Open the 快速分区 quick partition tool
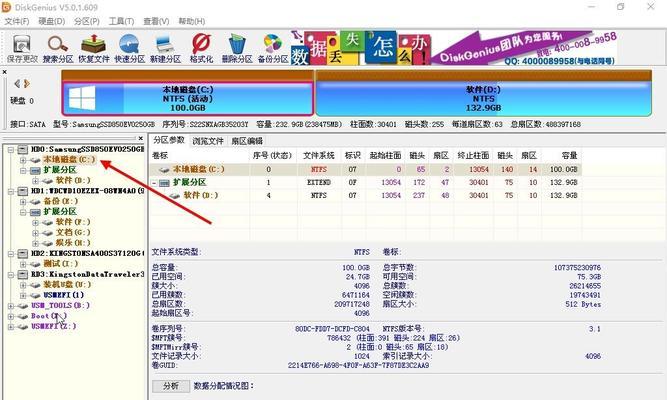667x400 pixels. pos(129,49)
